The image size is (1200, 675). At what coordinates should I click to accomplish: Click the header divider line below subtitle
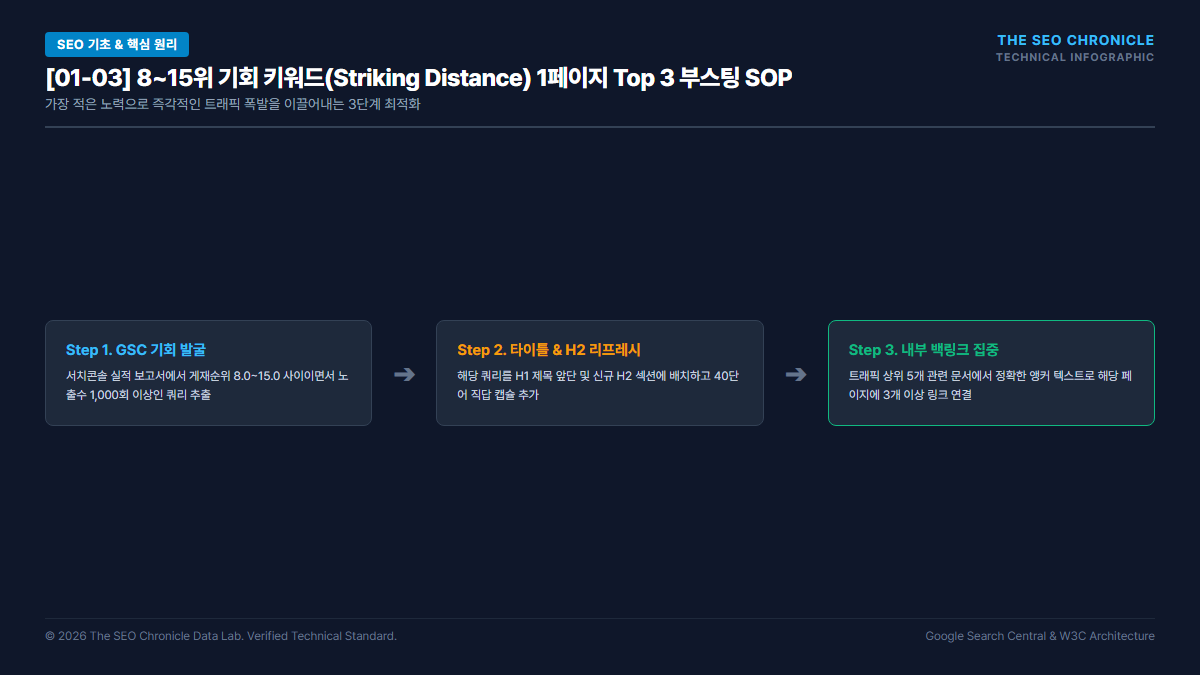(x=600, y=127)
